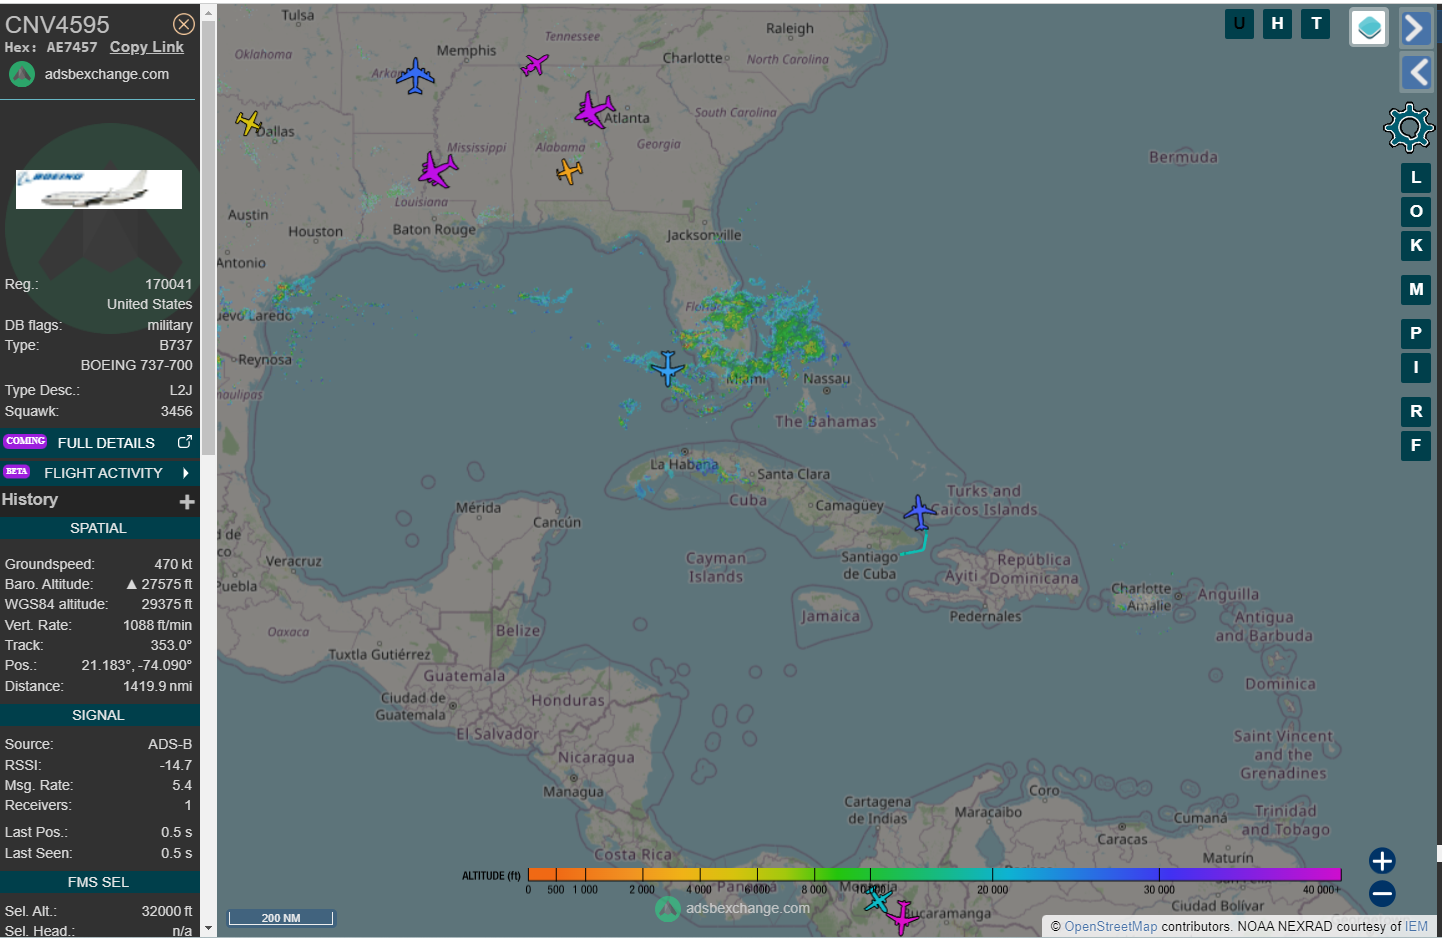Close the CNV4595 aircraft info panel

[x=184, y=24]
